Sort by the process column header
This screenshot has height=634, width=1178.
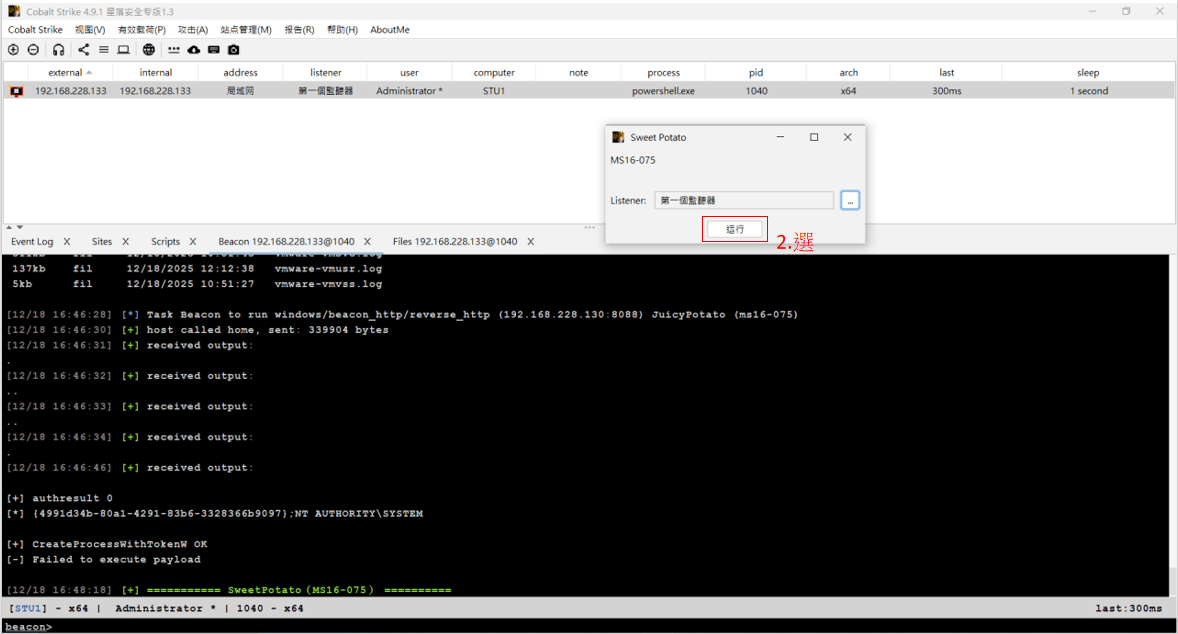point(663,73)
